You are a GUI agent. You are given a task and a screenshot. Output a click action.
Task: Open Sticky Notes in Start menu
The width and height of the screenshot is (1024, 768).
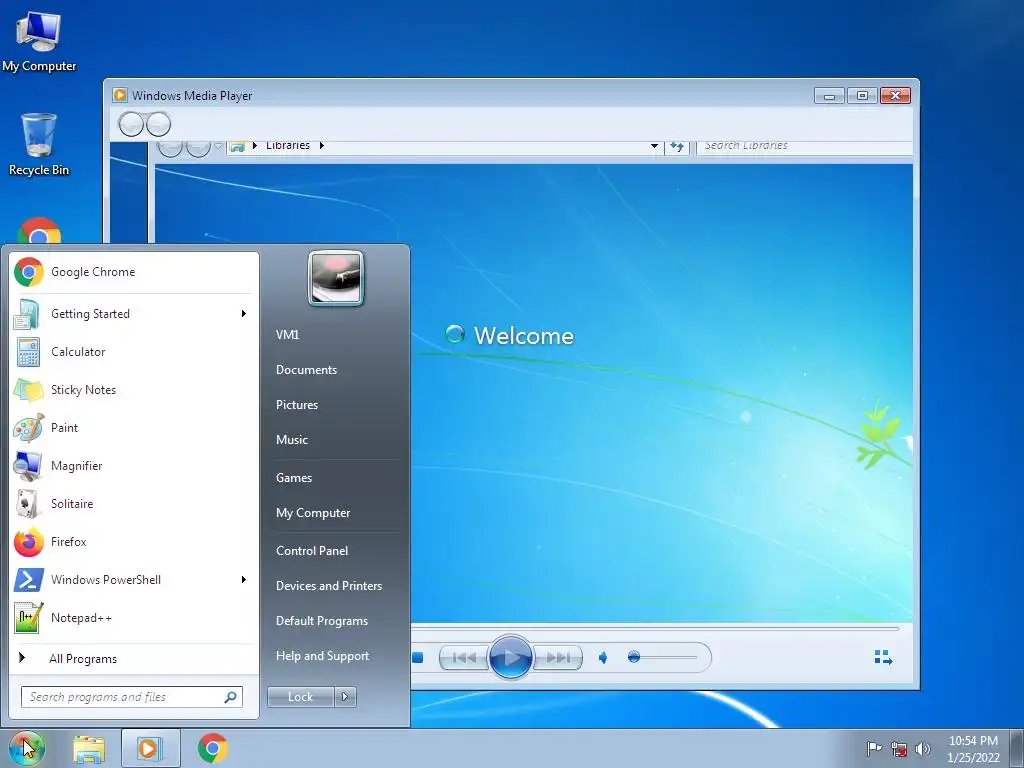point(135,389)
